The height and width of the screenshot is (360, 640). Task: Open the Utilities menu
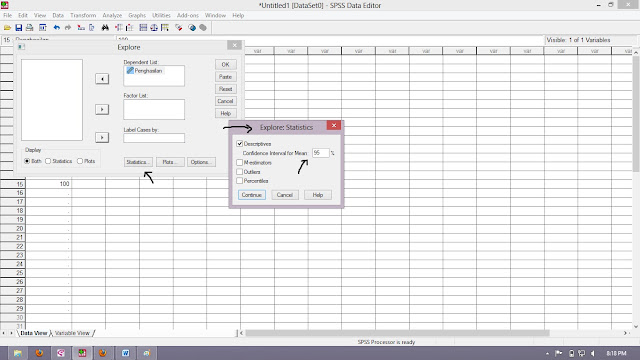point(161,16)
